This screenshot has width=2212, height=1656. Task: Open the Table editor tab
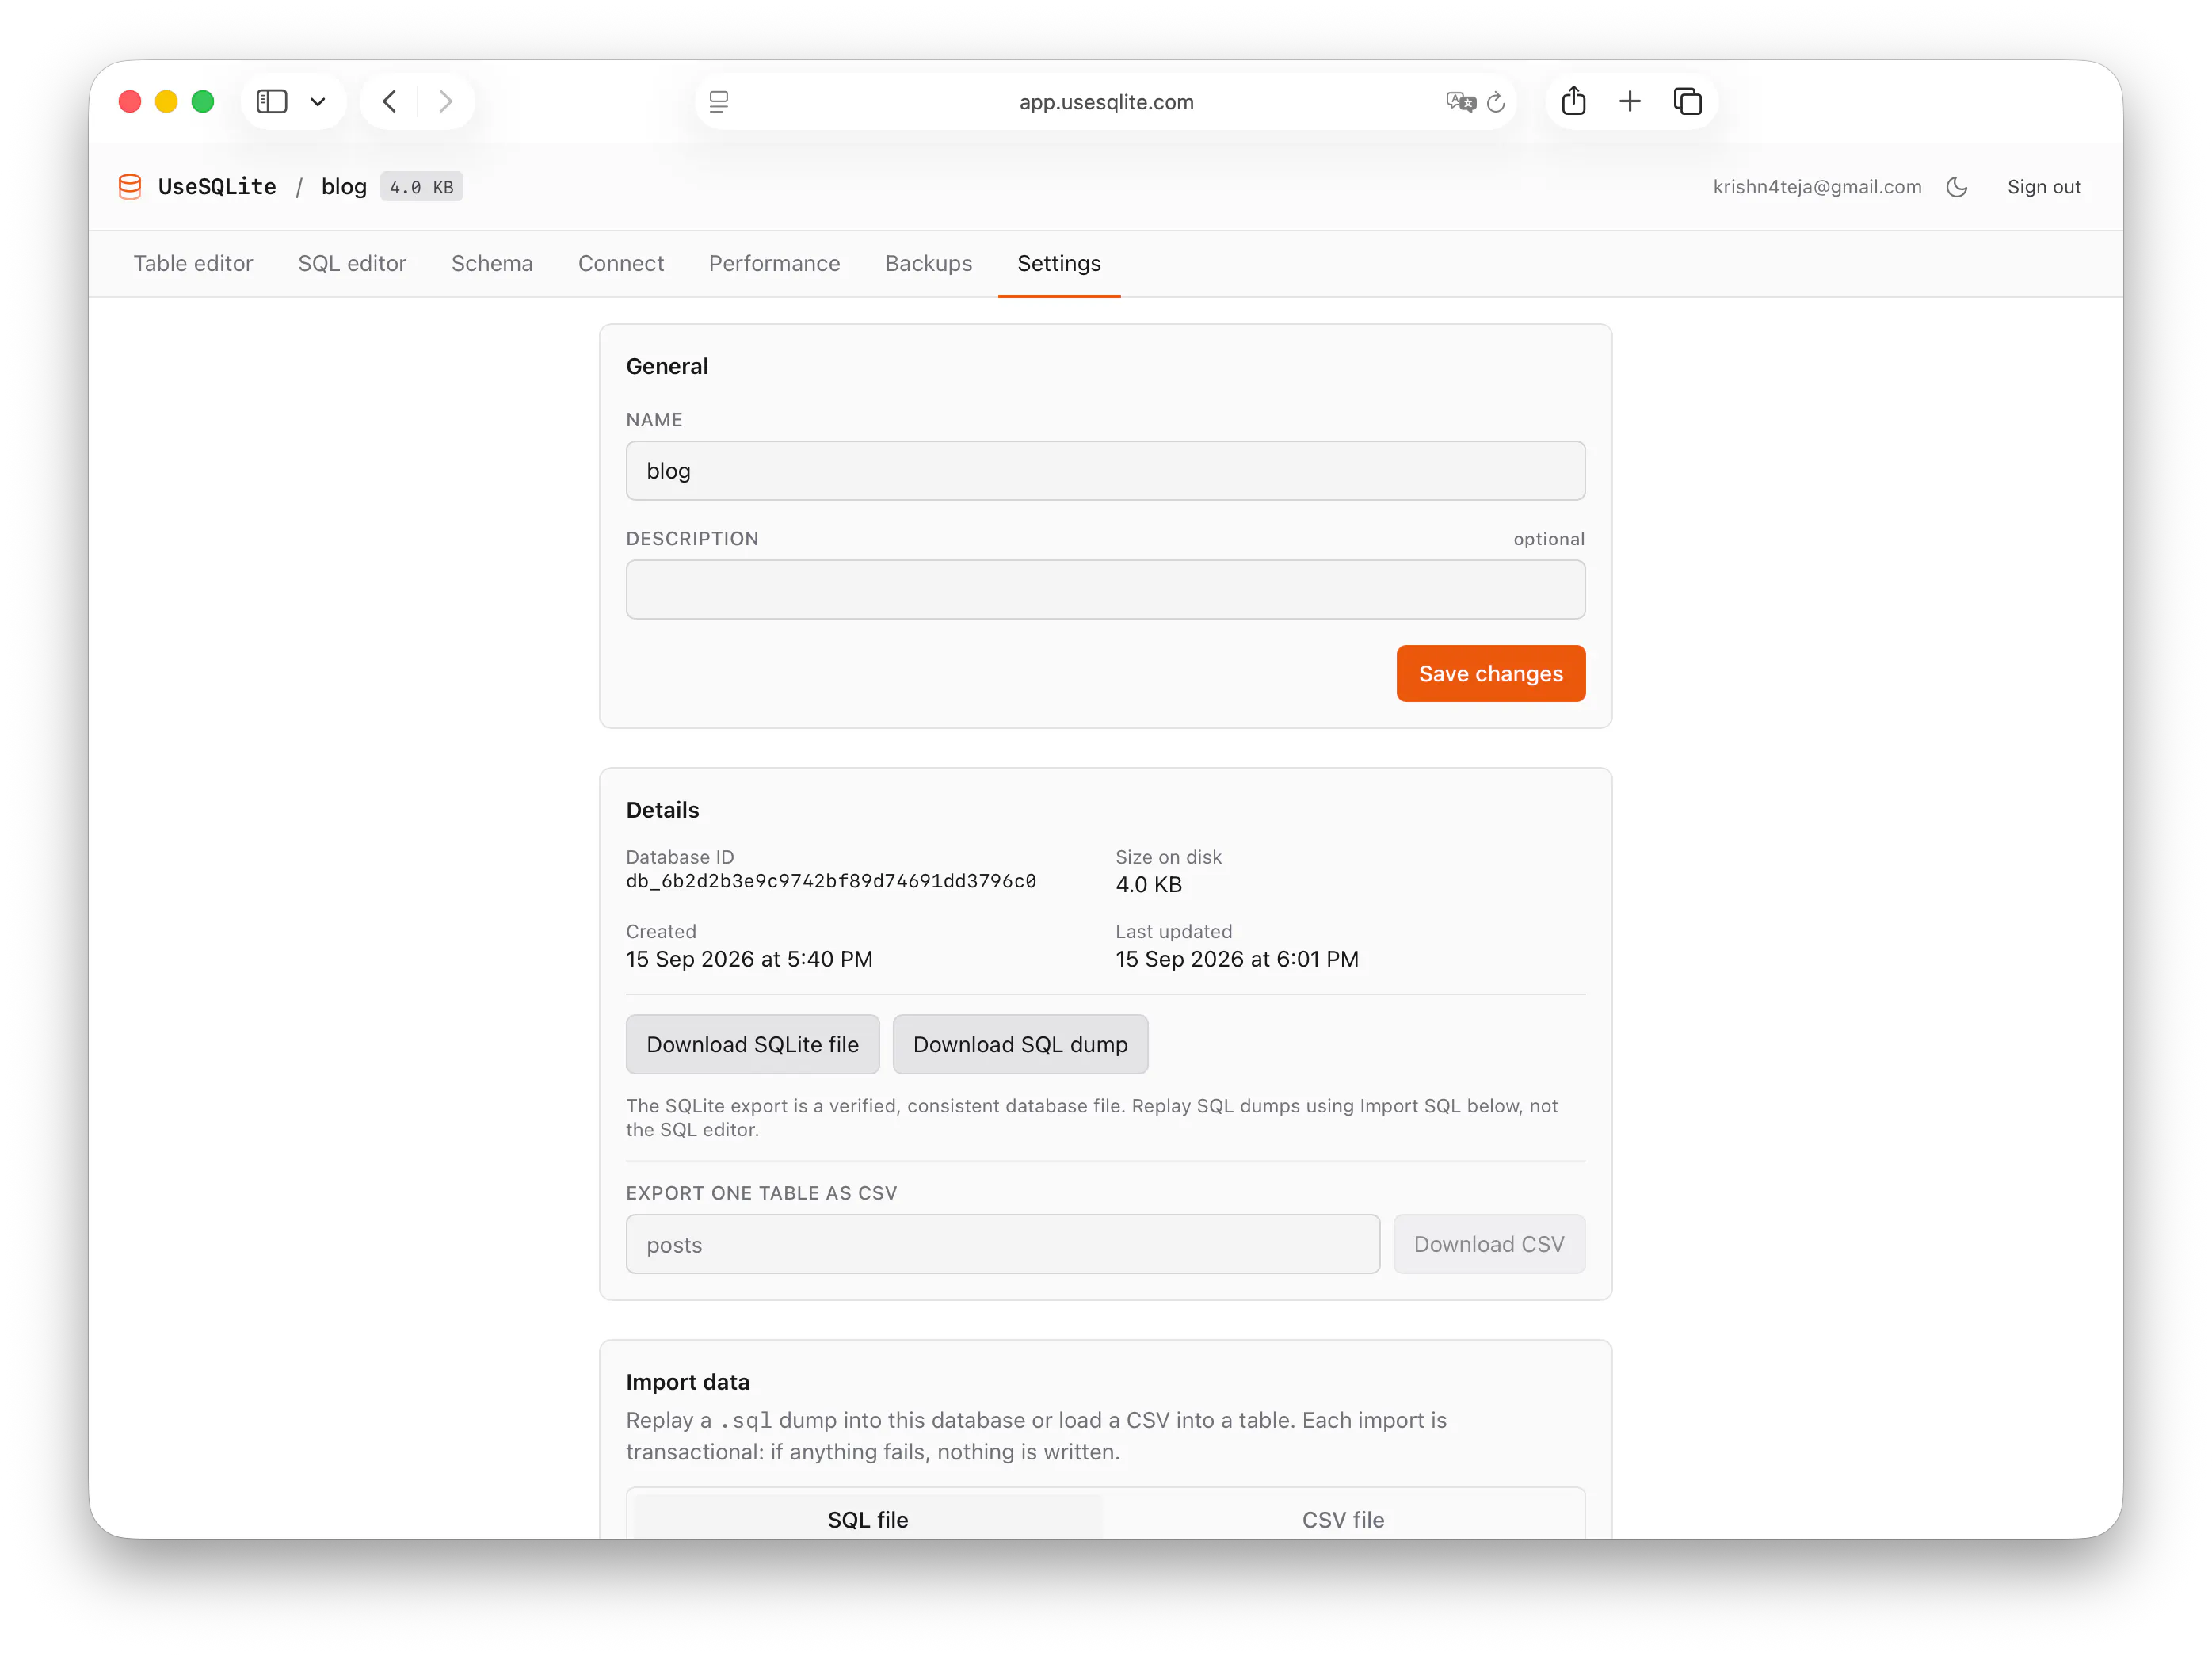pos(193,263)
